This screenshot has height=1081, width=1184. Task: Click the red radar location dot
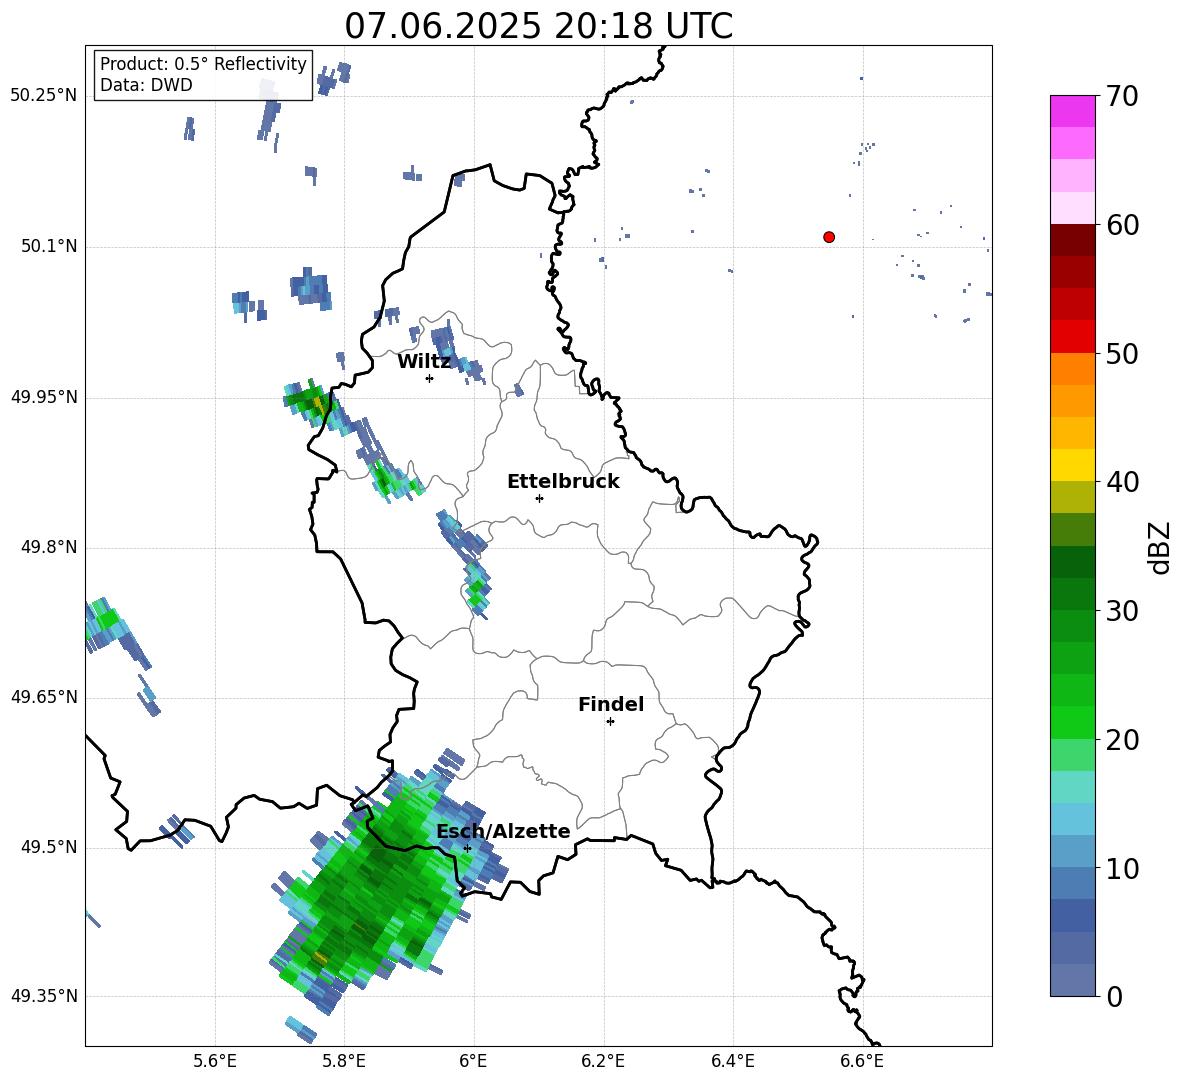tap(829, 237)
